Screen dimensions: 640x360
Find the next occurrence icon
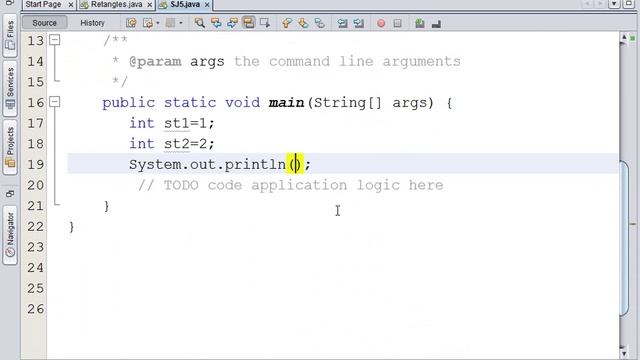(x=232, y=23)
